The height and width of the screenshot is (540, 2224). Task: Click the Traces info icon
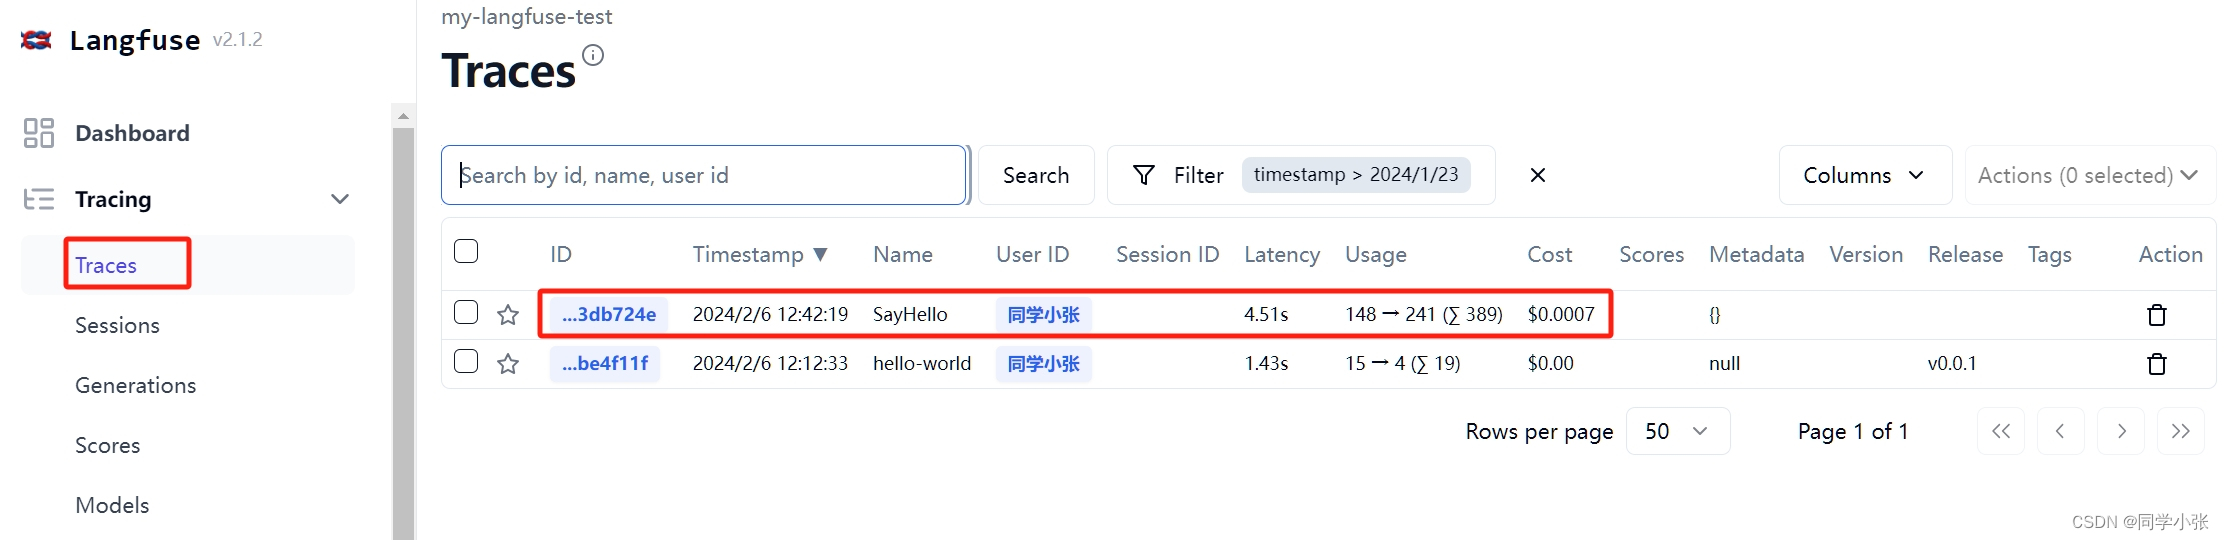pyautogui.click(x=593, y=55)
